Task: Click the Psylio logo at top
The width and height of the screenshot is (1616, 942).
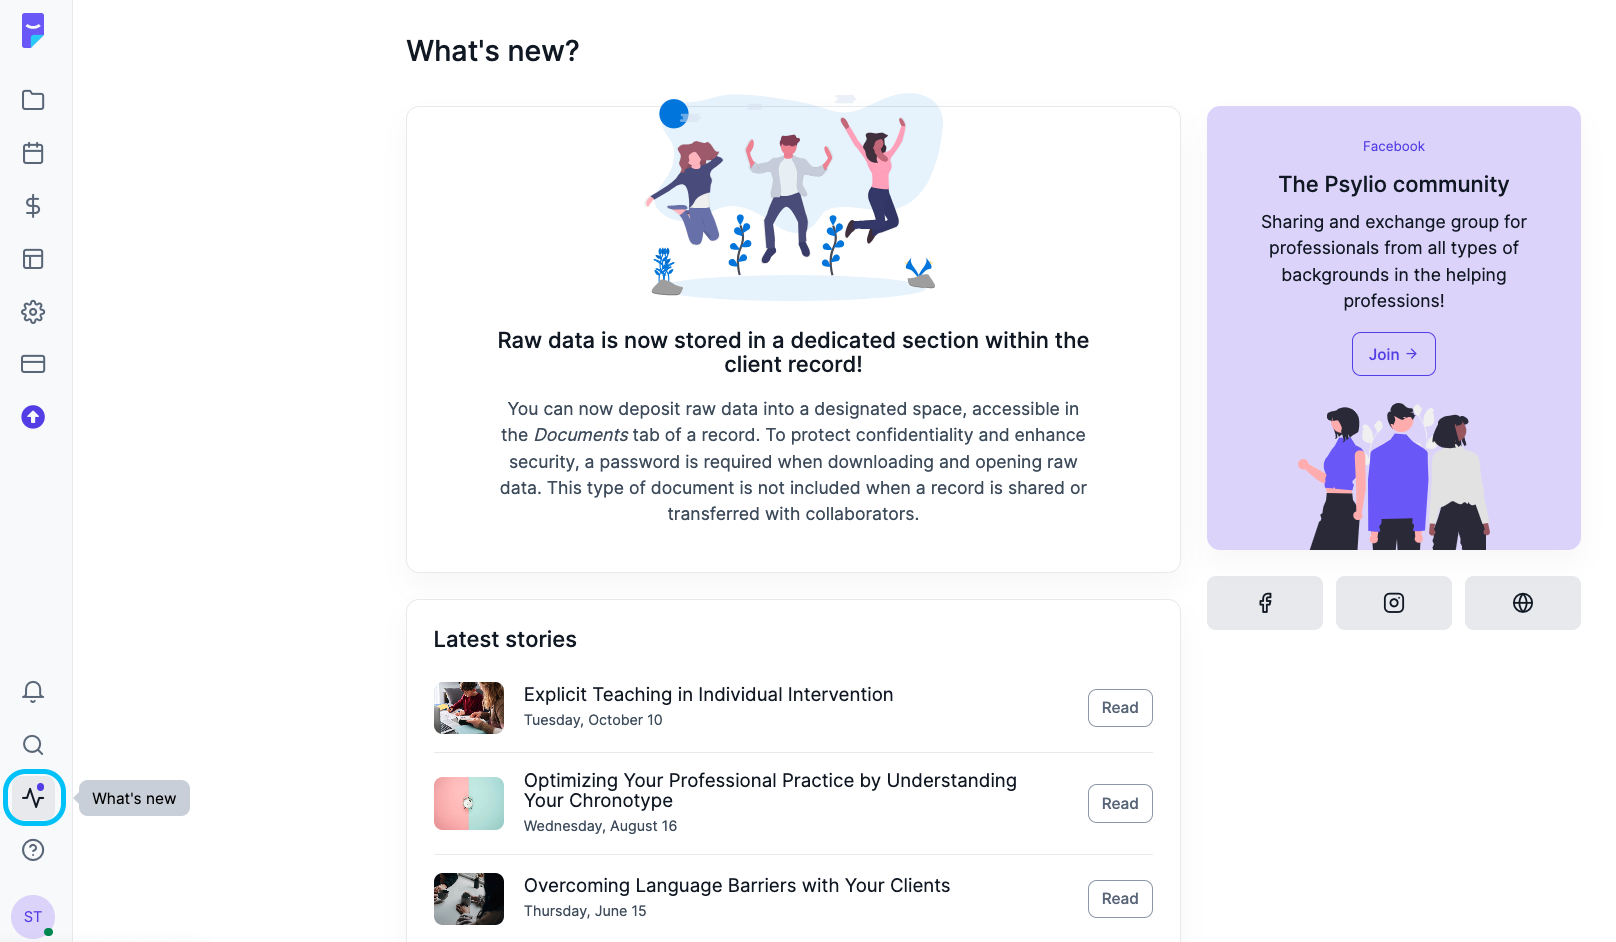Action: point(33,31)
